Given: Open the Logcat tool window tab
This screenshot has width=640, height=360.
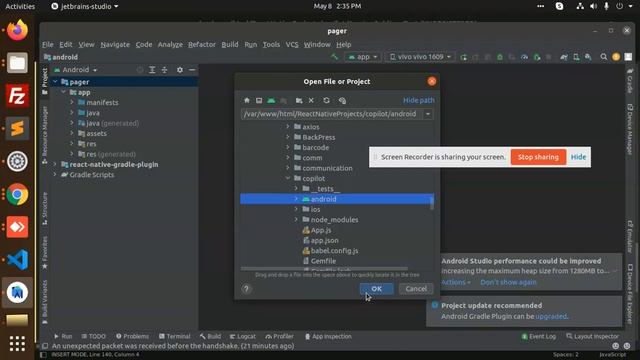Looking at the screenshot, I should (242, 336).
